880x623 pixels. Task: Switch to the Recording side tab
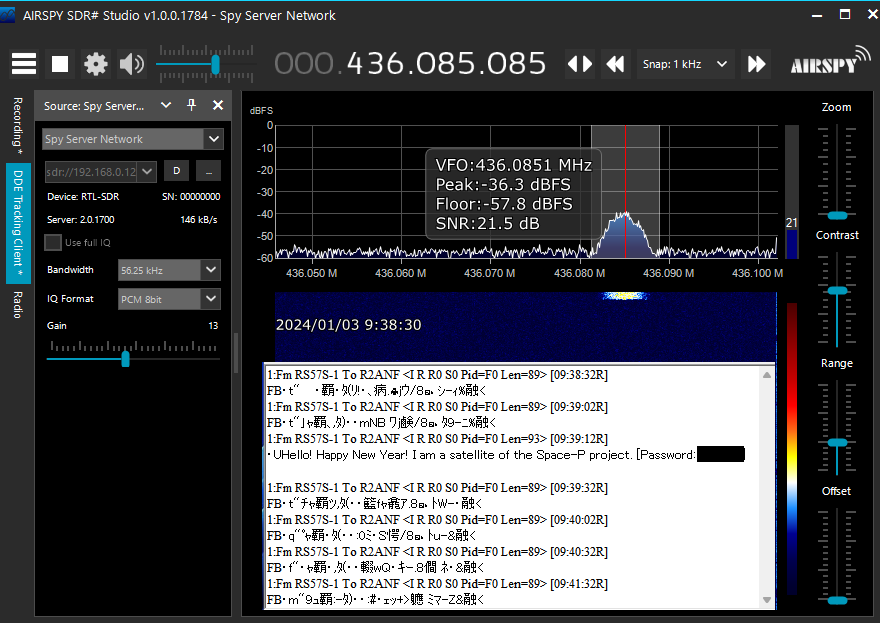(18, 126)
